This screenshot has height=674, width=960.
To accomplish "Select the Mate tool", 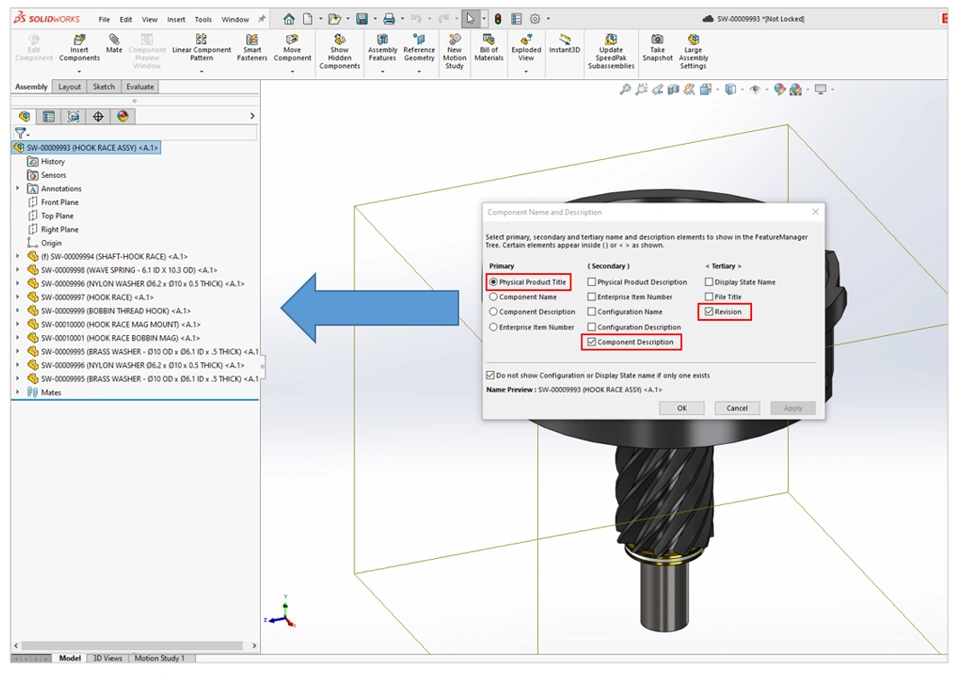I will pos(114,40).
